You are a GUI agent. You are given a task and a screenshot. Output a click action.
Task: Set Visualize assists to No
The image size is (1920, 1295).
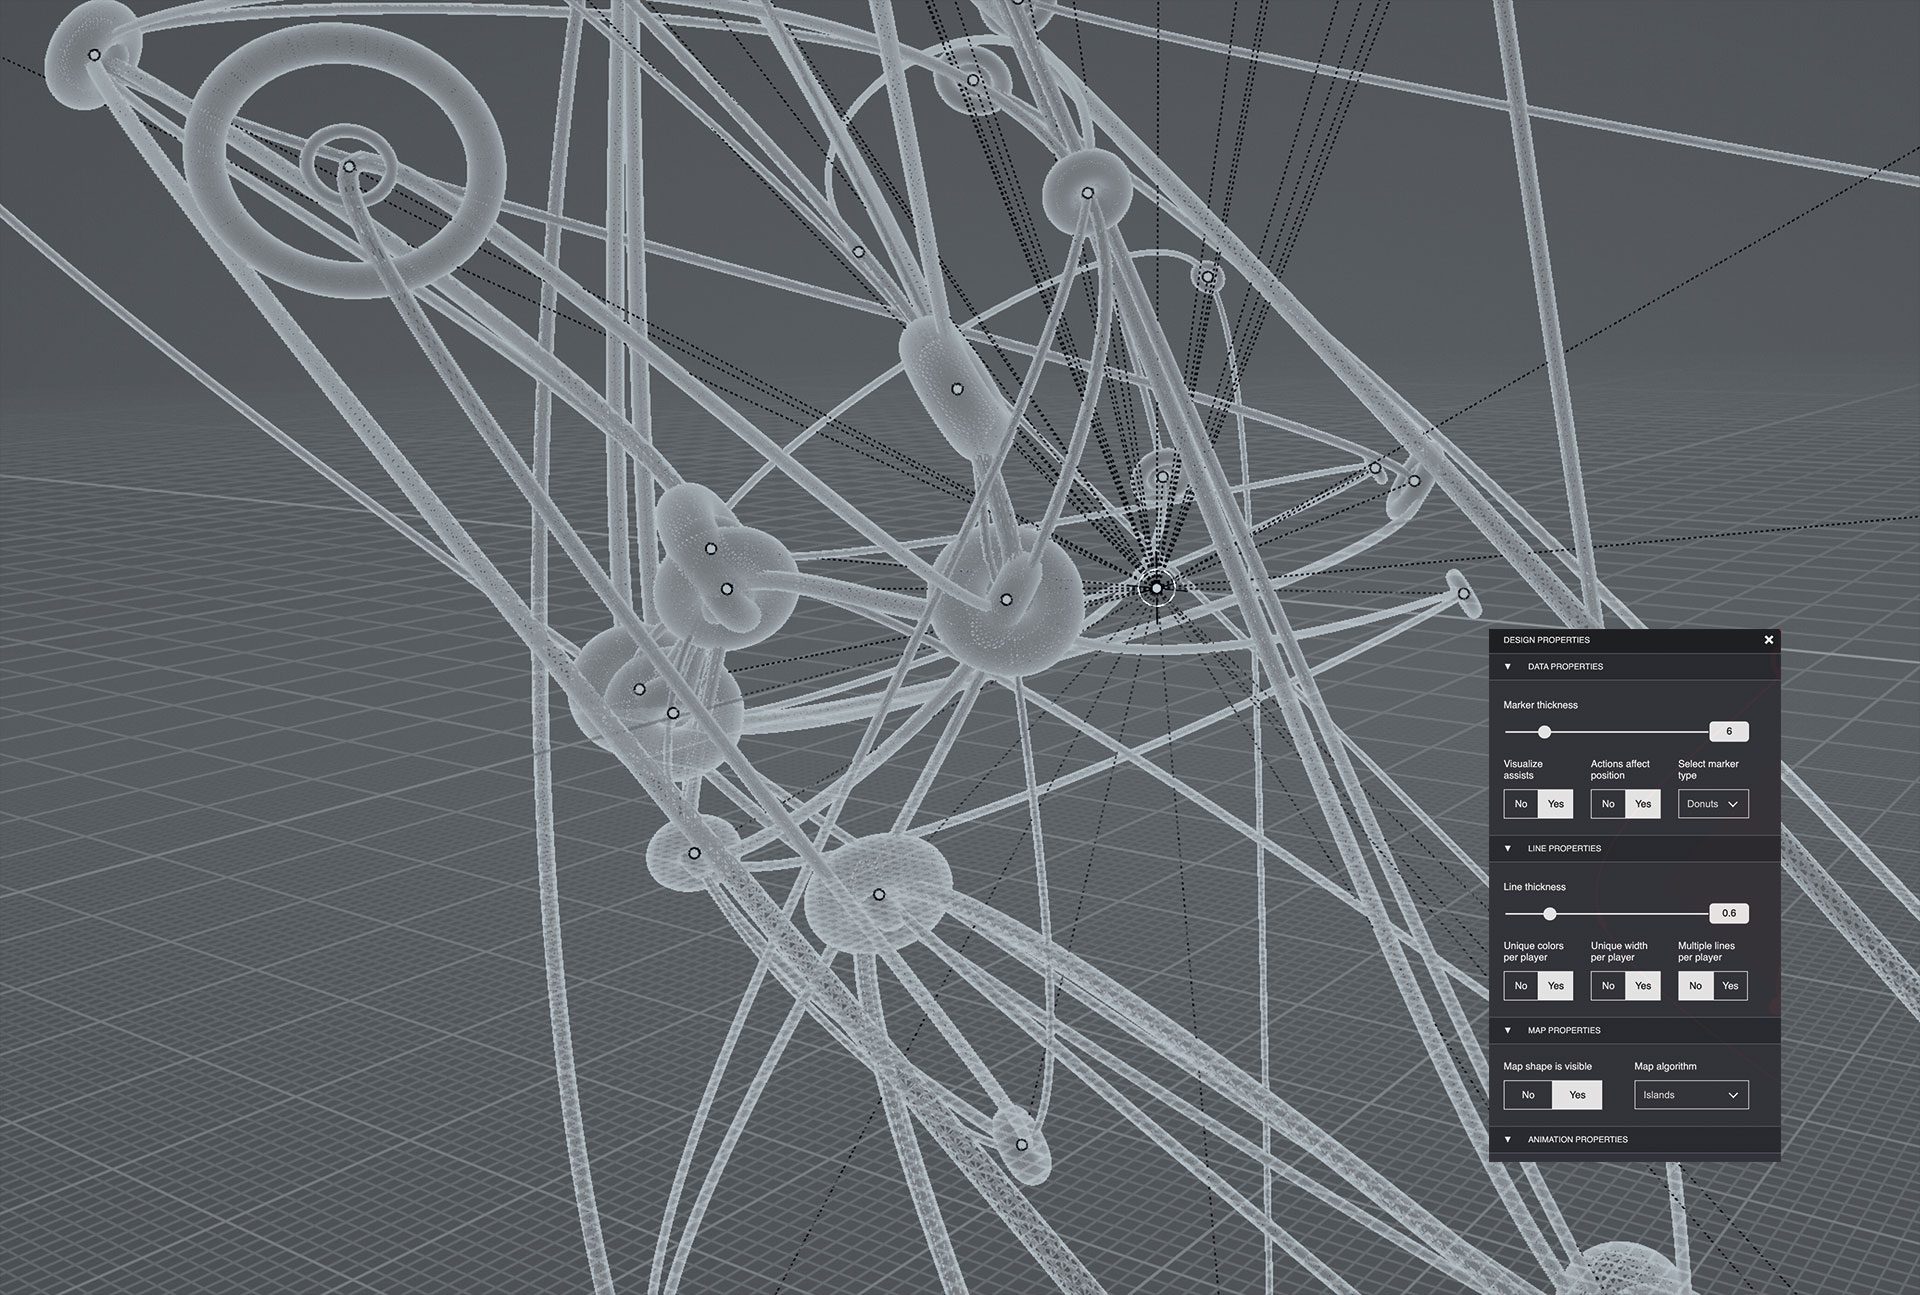pyautogui.click(x=1520, y=804)
